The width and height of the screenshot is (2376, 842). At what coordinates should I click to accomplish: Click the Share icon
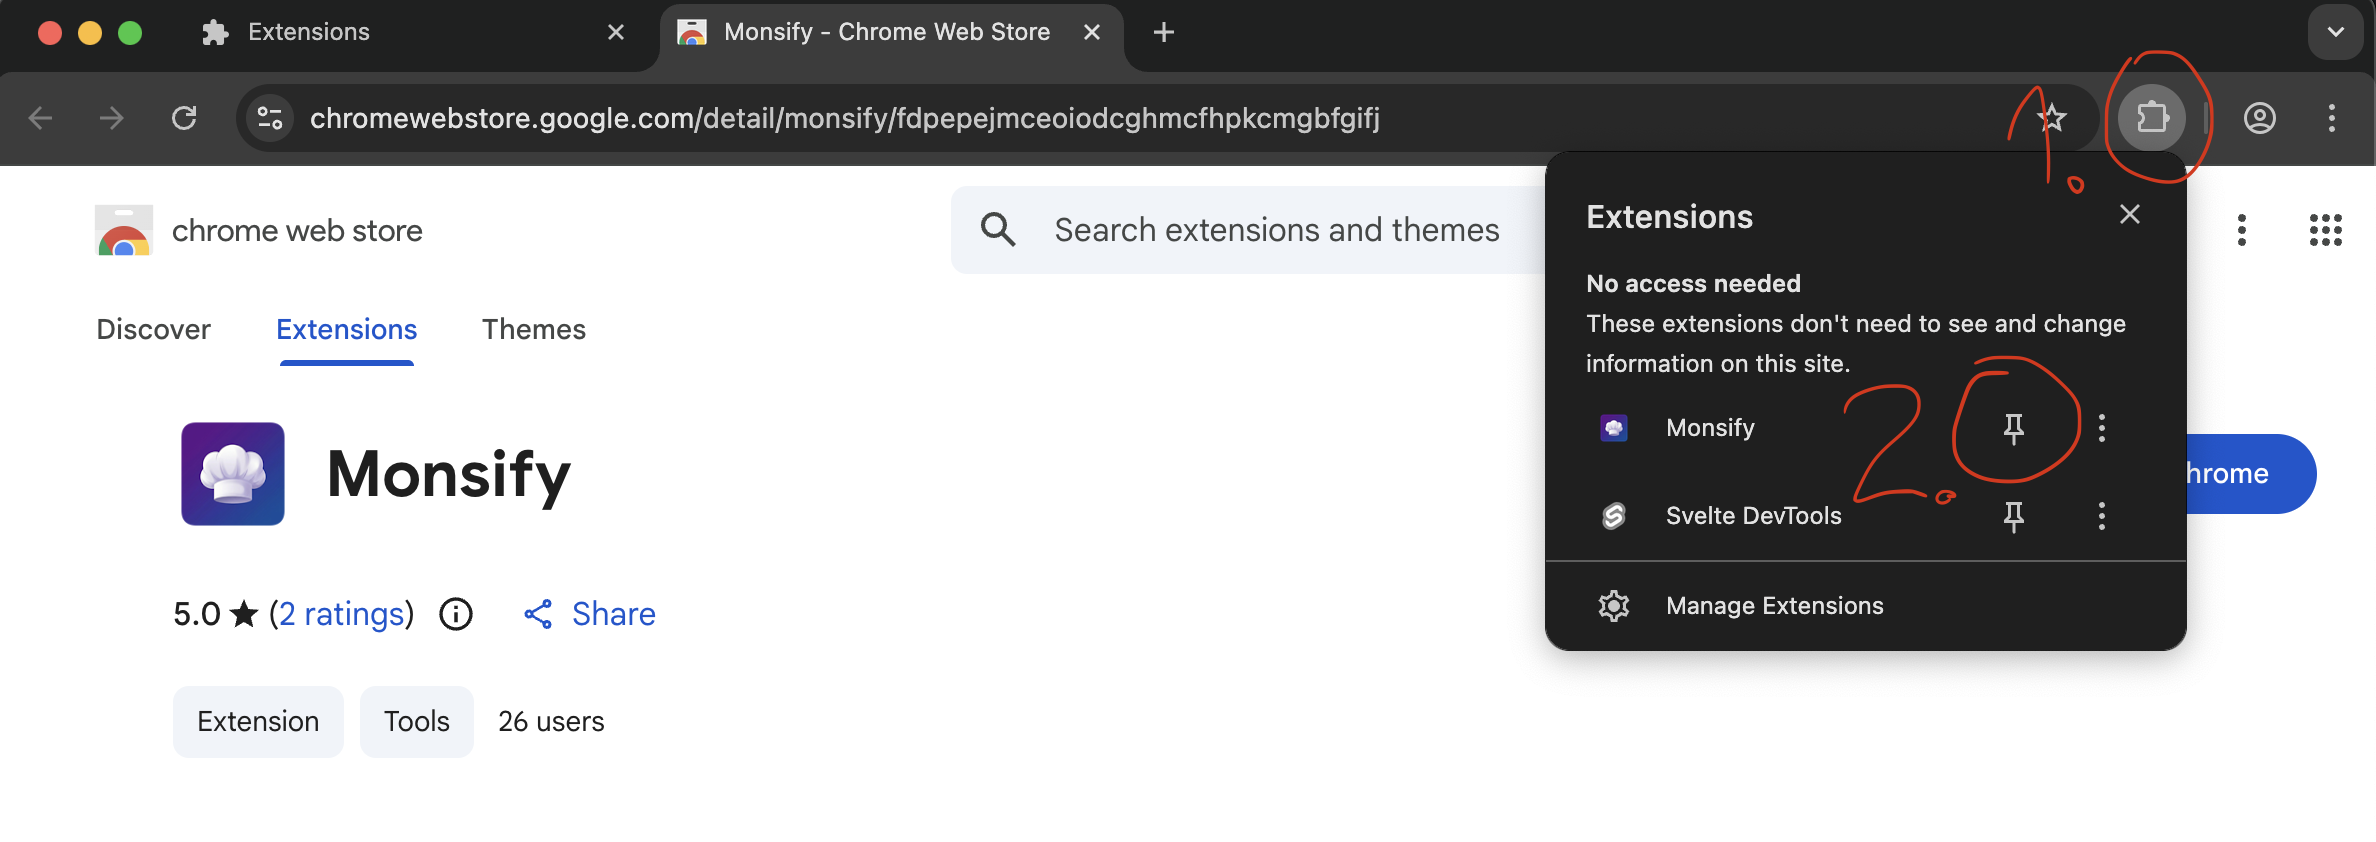click(538, 614)
